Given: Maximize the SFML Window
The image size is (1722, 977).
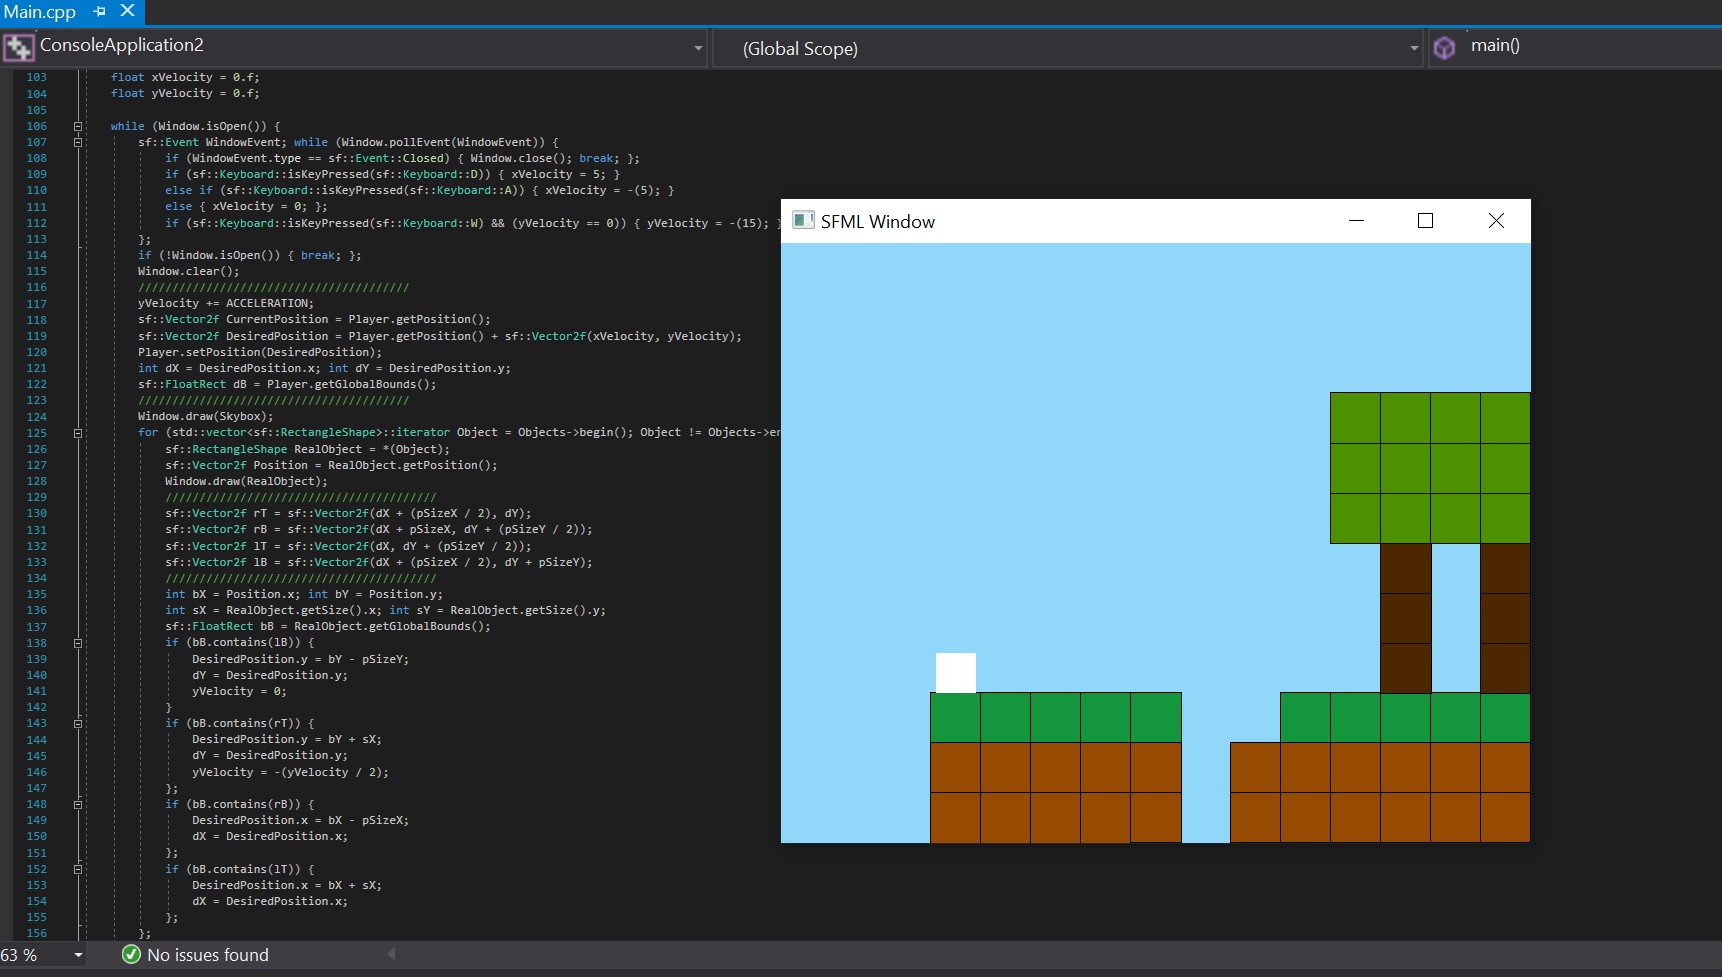Looking at the screenshot, I should click(1425, 221).
